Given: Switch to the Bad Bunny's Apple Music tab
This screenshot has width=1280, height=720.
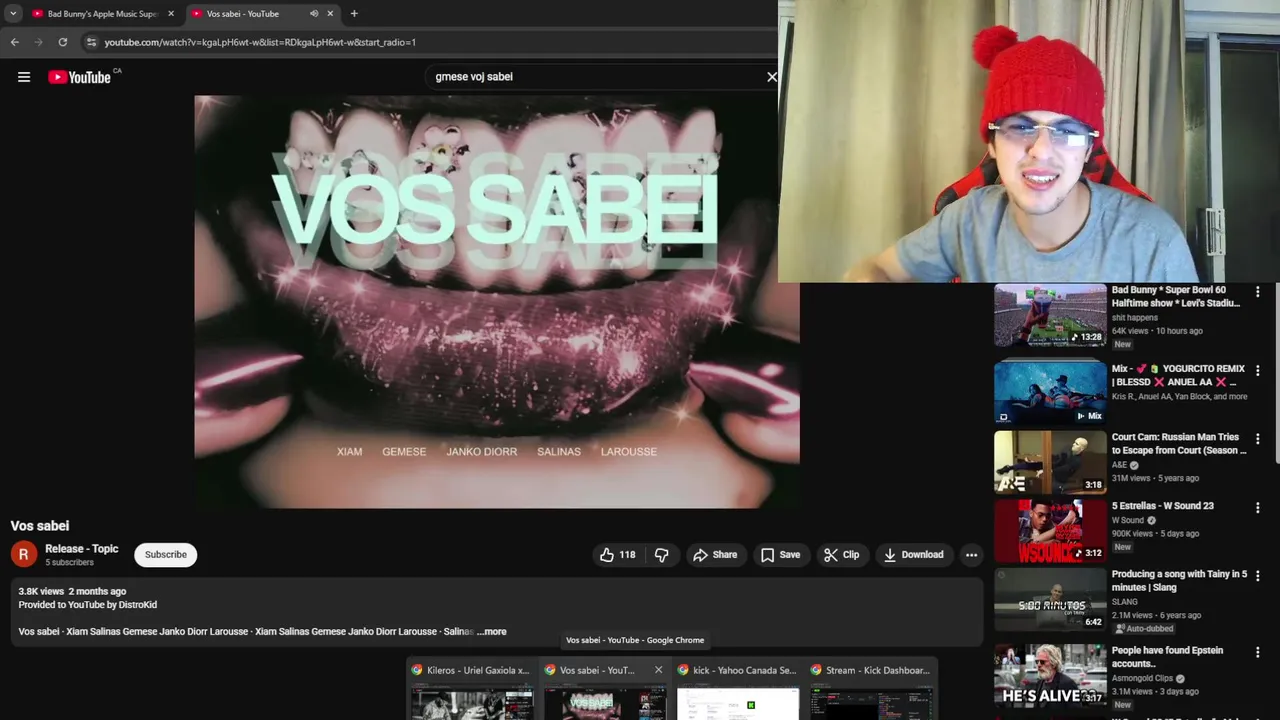Looking at the screenshot, I should point(102,14).
